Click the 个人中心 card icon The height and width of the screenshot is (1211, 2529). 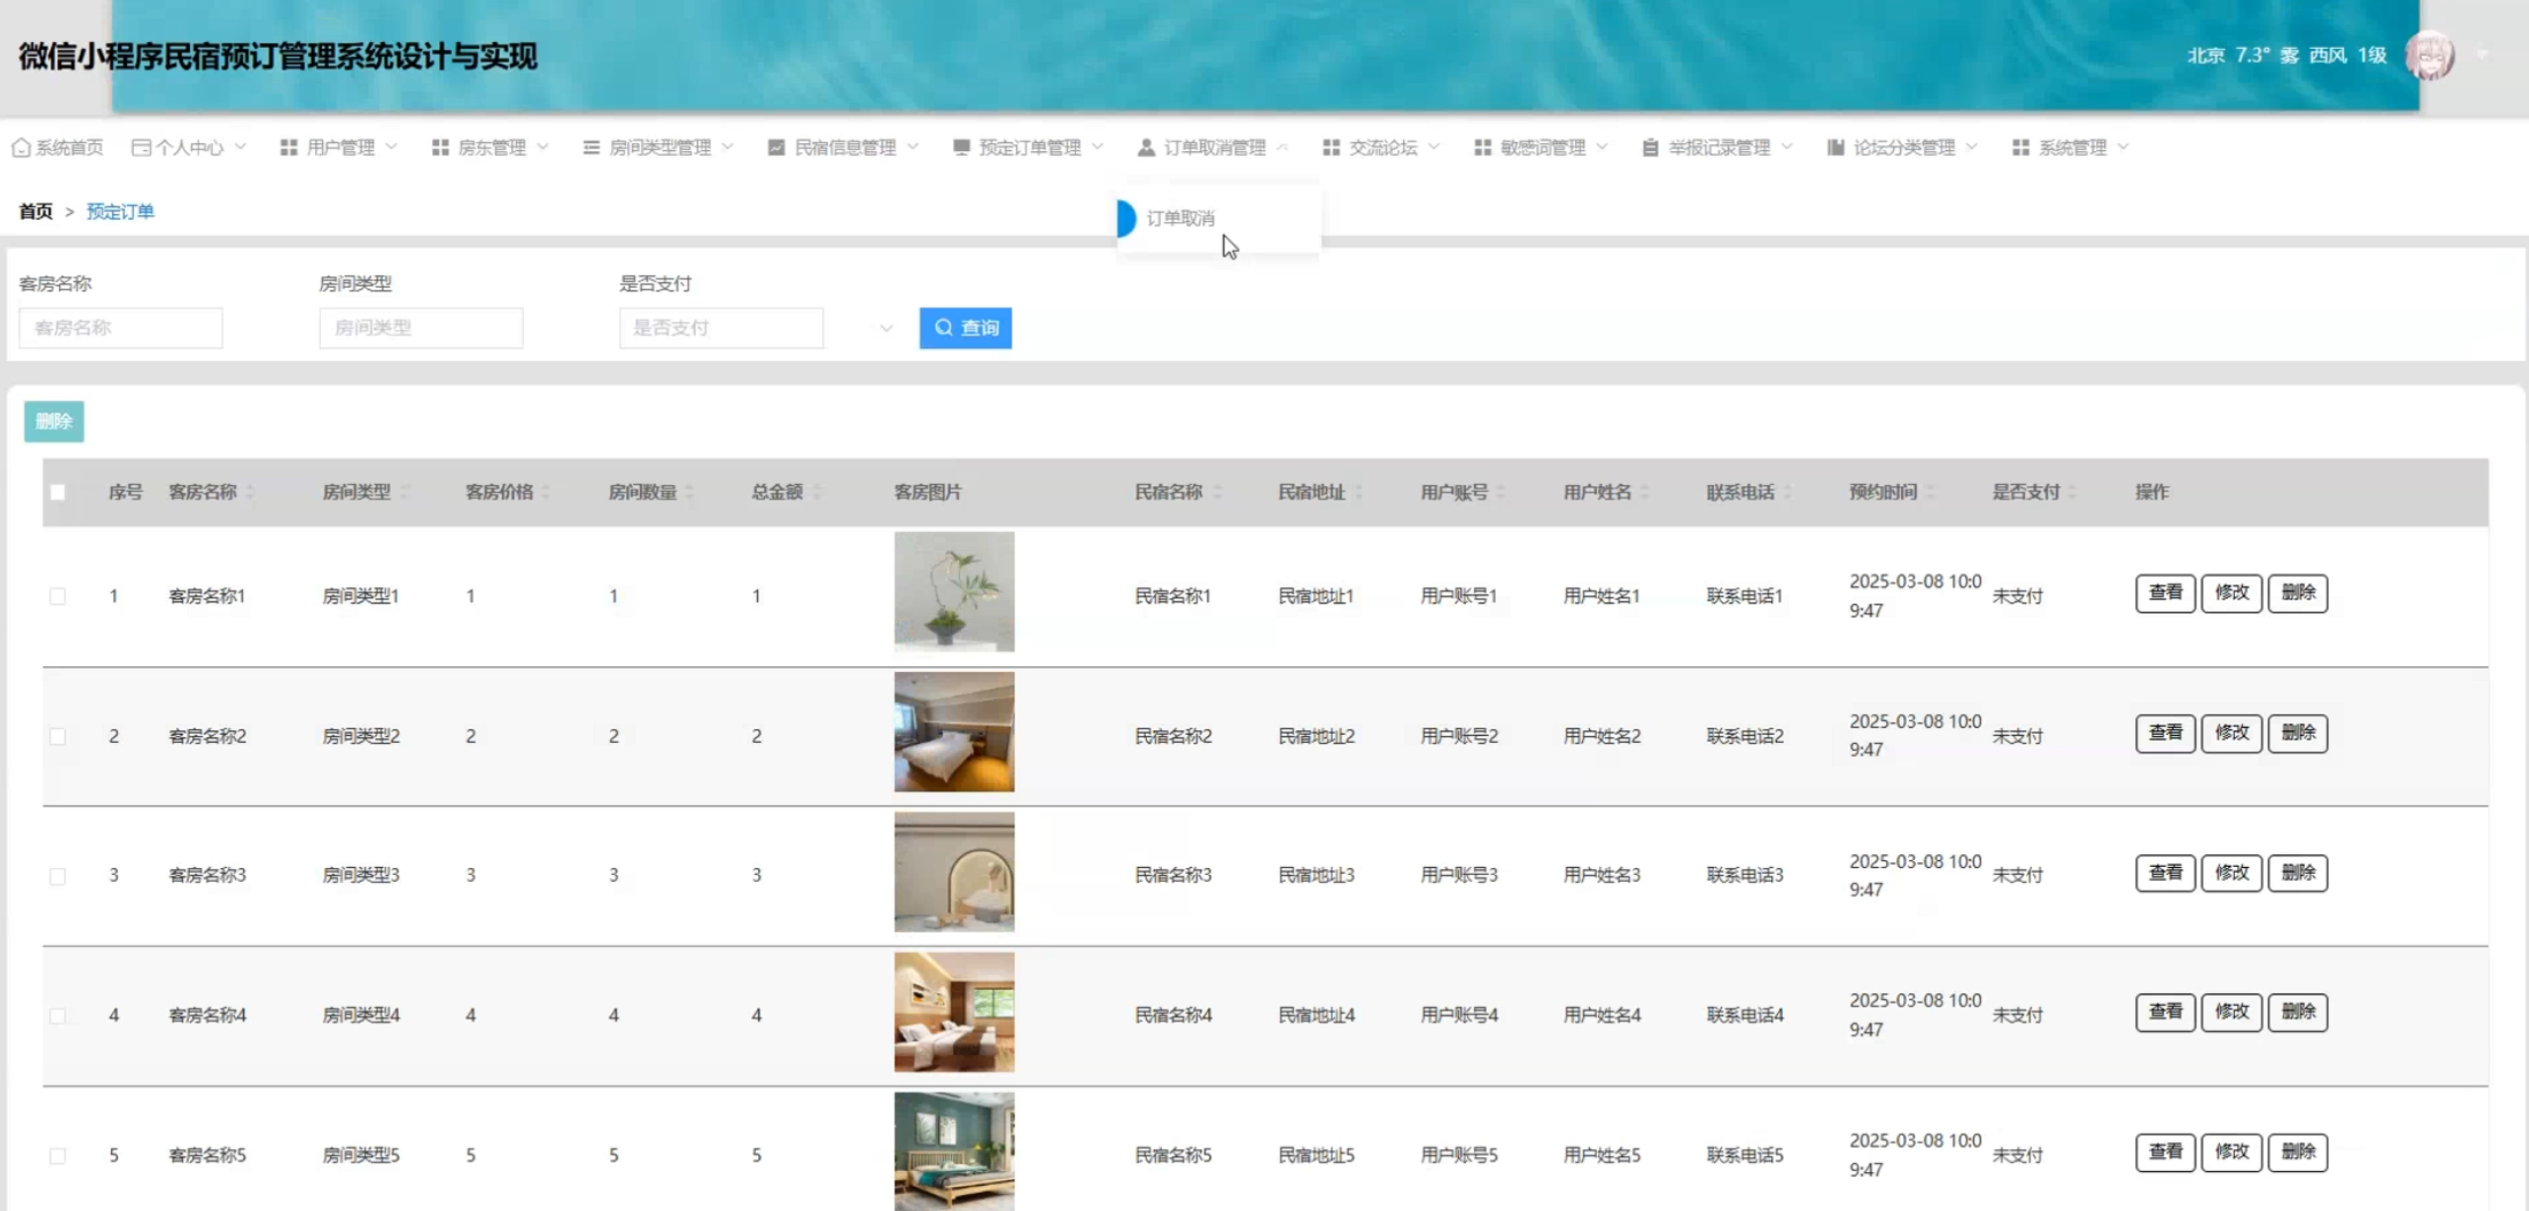[x=141, y=148]
